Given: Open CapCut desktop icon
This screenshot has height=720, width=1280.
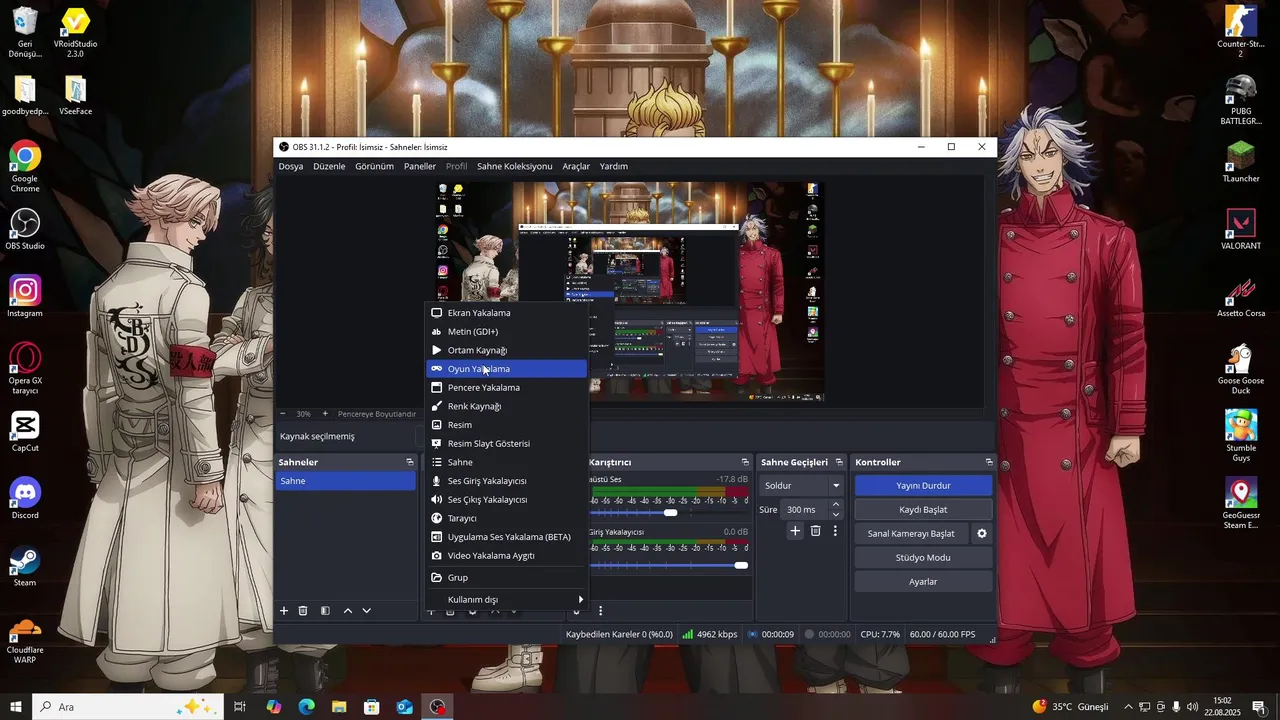Looking at the screenshot, I should click(x=25, y=430).
